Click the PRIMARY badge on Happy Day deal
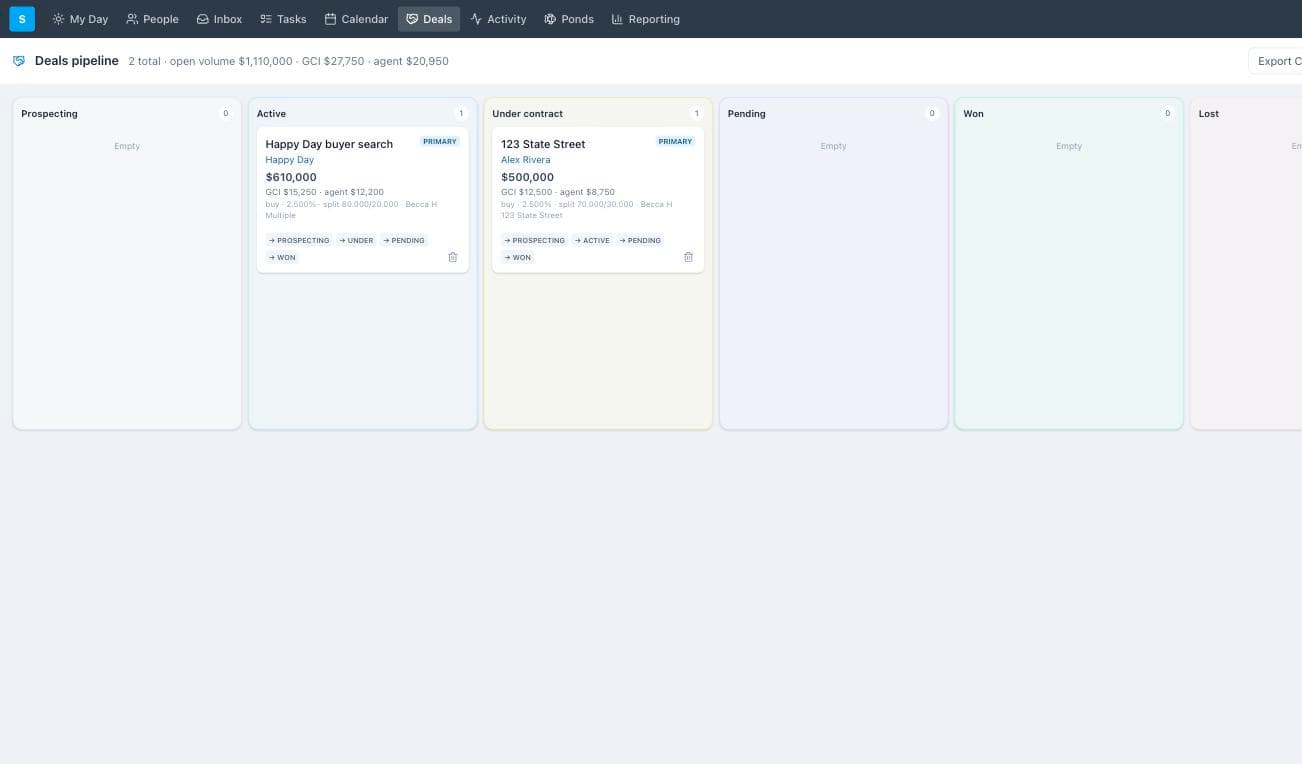Image resolution: width=1302 pixels, height=764 pixels. click(x=440, y=141)
